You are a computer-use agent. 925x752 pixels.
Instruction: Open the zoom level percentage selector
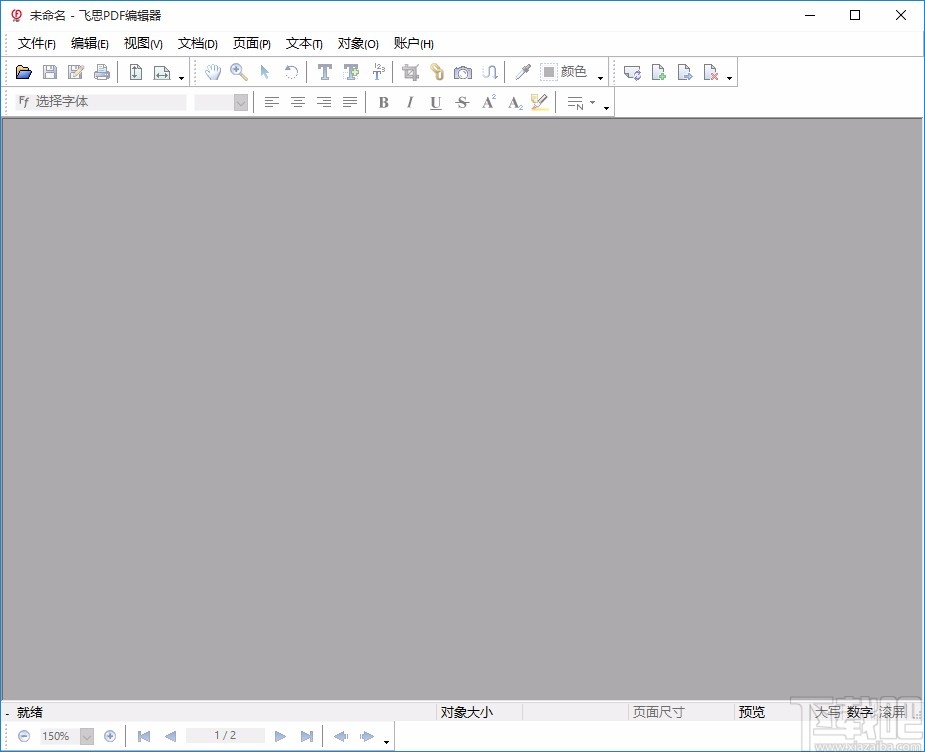(86, 736)
